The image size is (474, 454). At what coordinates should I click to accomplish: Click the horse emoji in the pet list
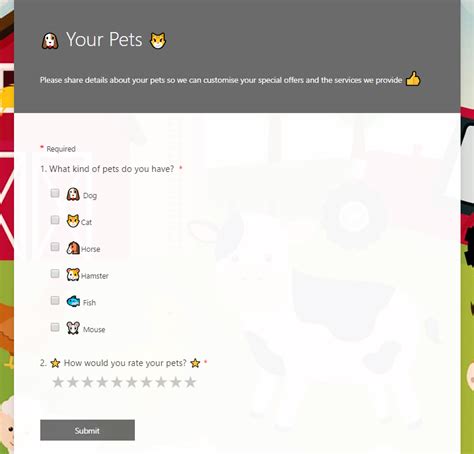73,248
